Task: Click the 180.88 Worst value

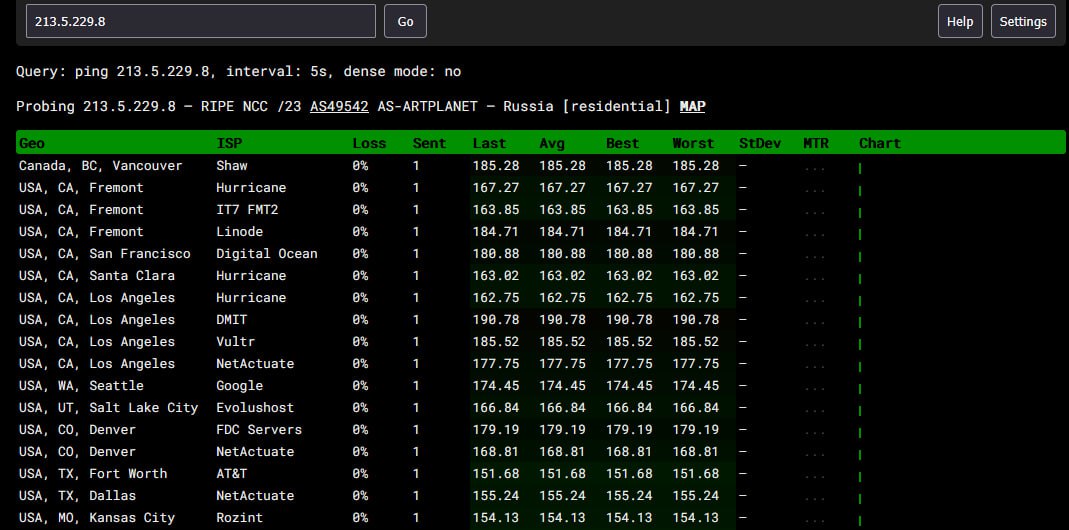Action: tap(695, 254)
